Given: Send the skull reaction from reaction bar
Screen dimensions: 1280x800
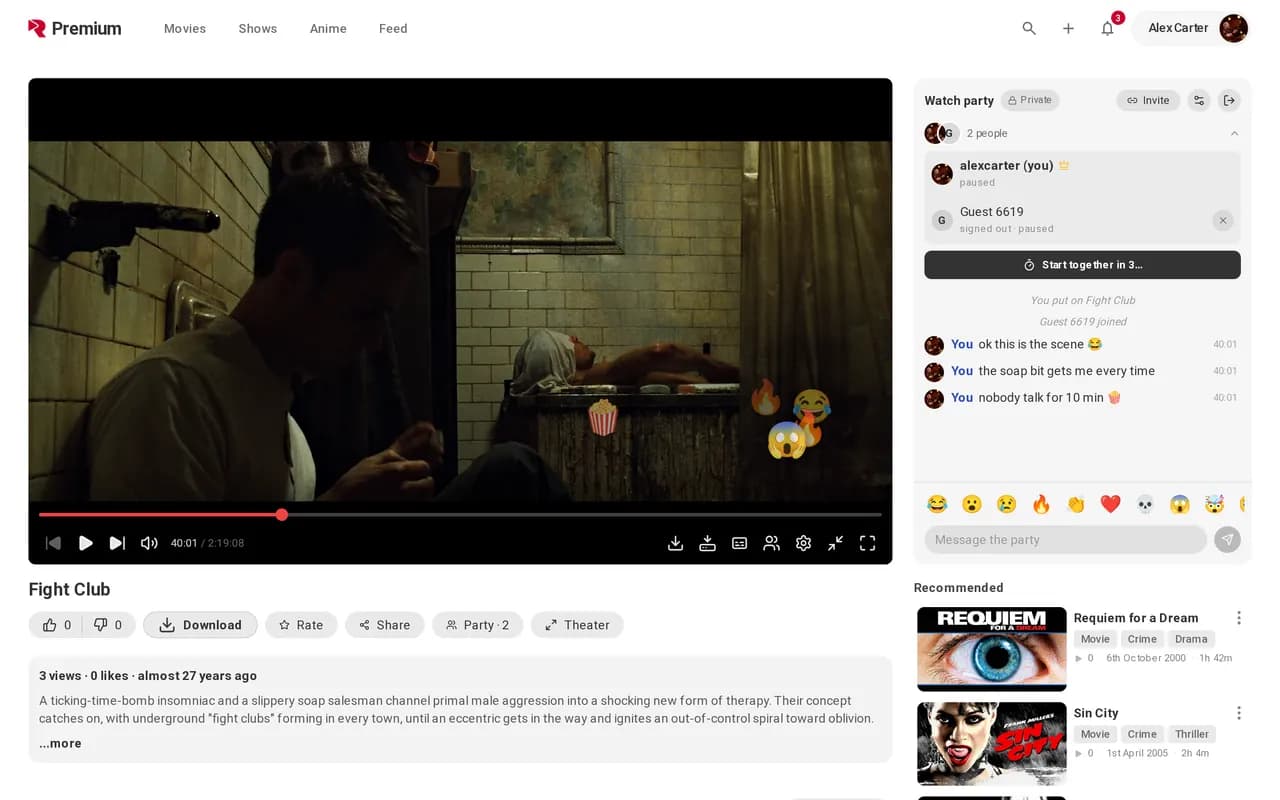Looking at the screenshot, I should (1145, 504).
